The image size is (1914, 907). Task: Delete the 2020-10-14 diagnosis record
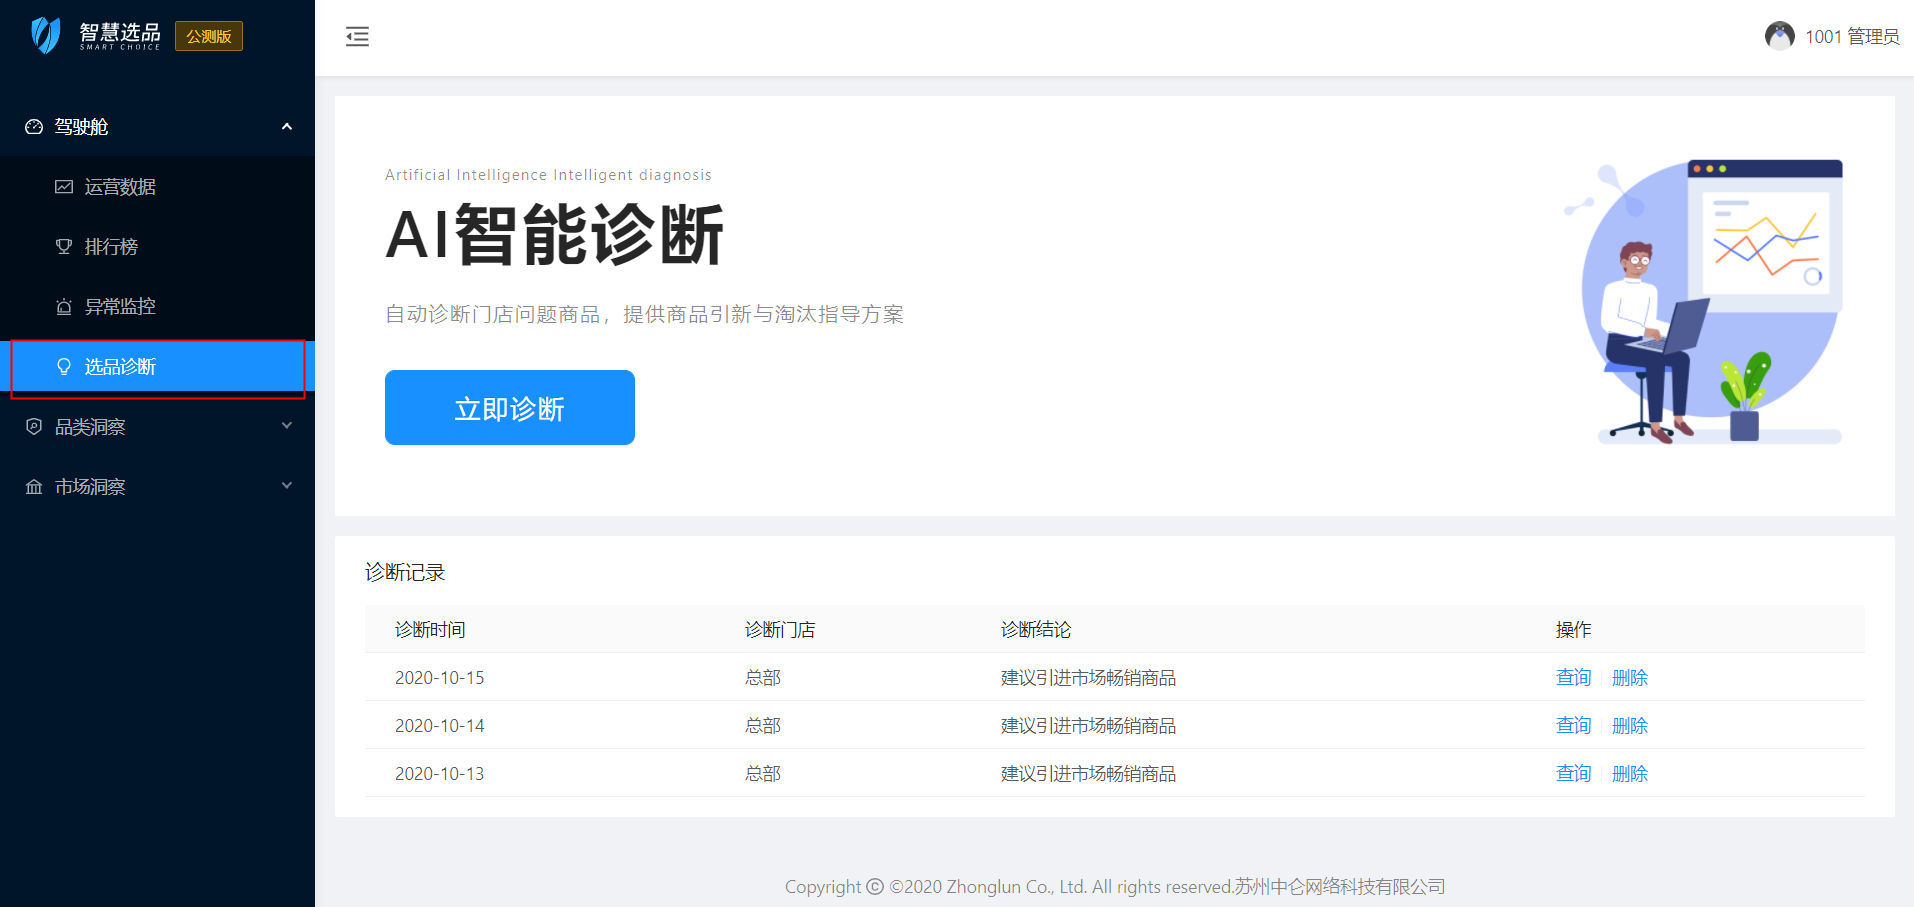(x=1629, y=726)
